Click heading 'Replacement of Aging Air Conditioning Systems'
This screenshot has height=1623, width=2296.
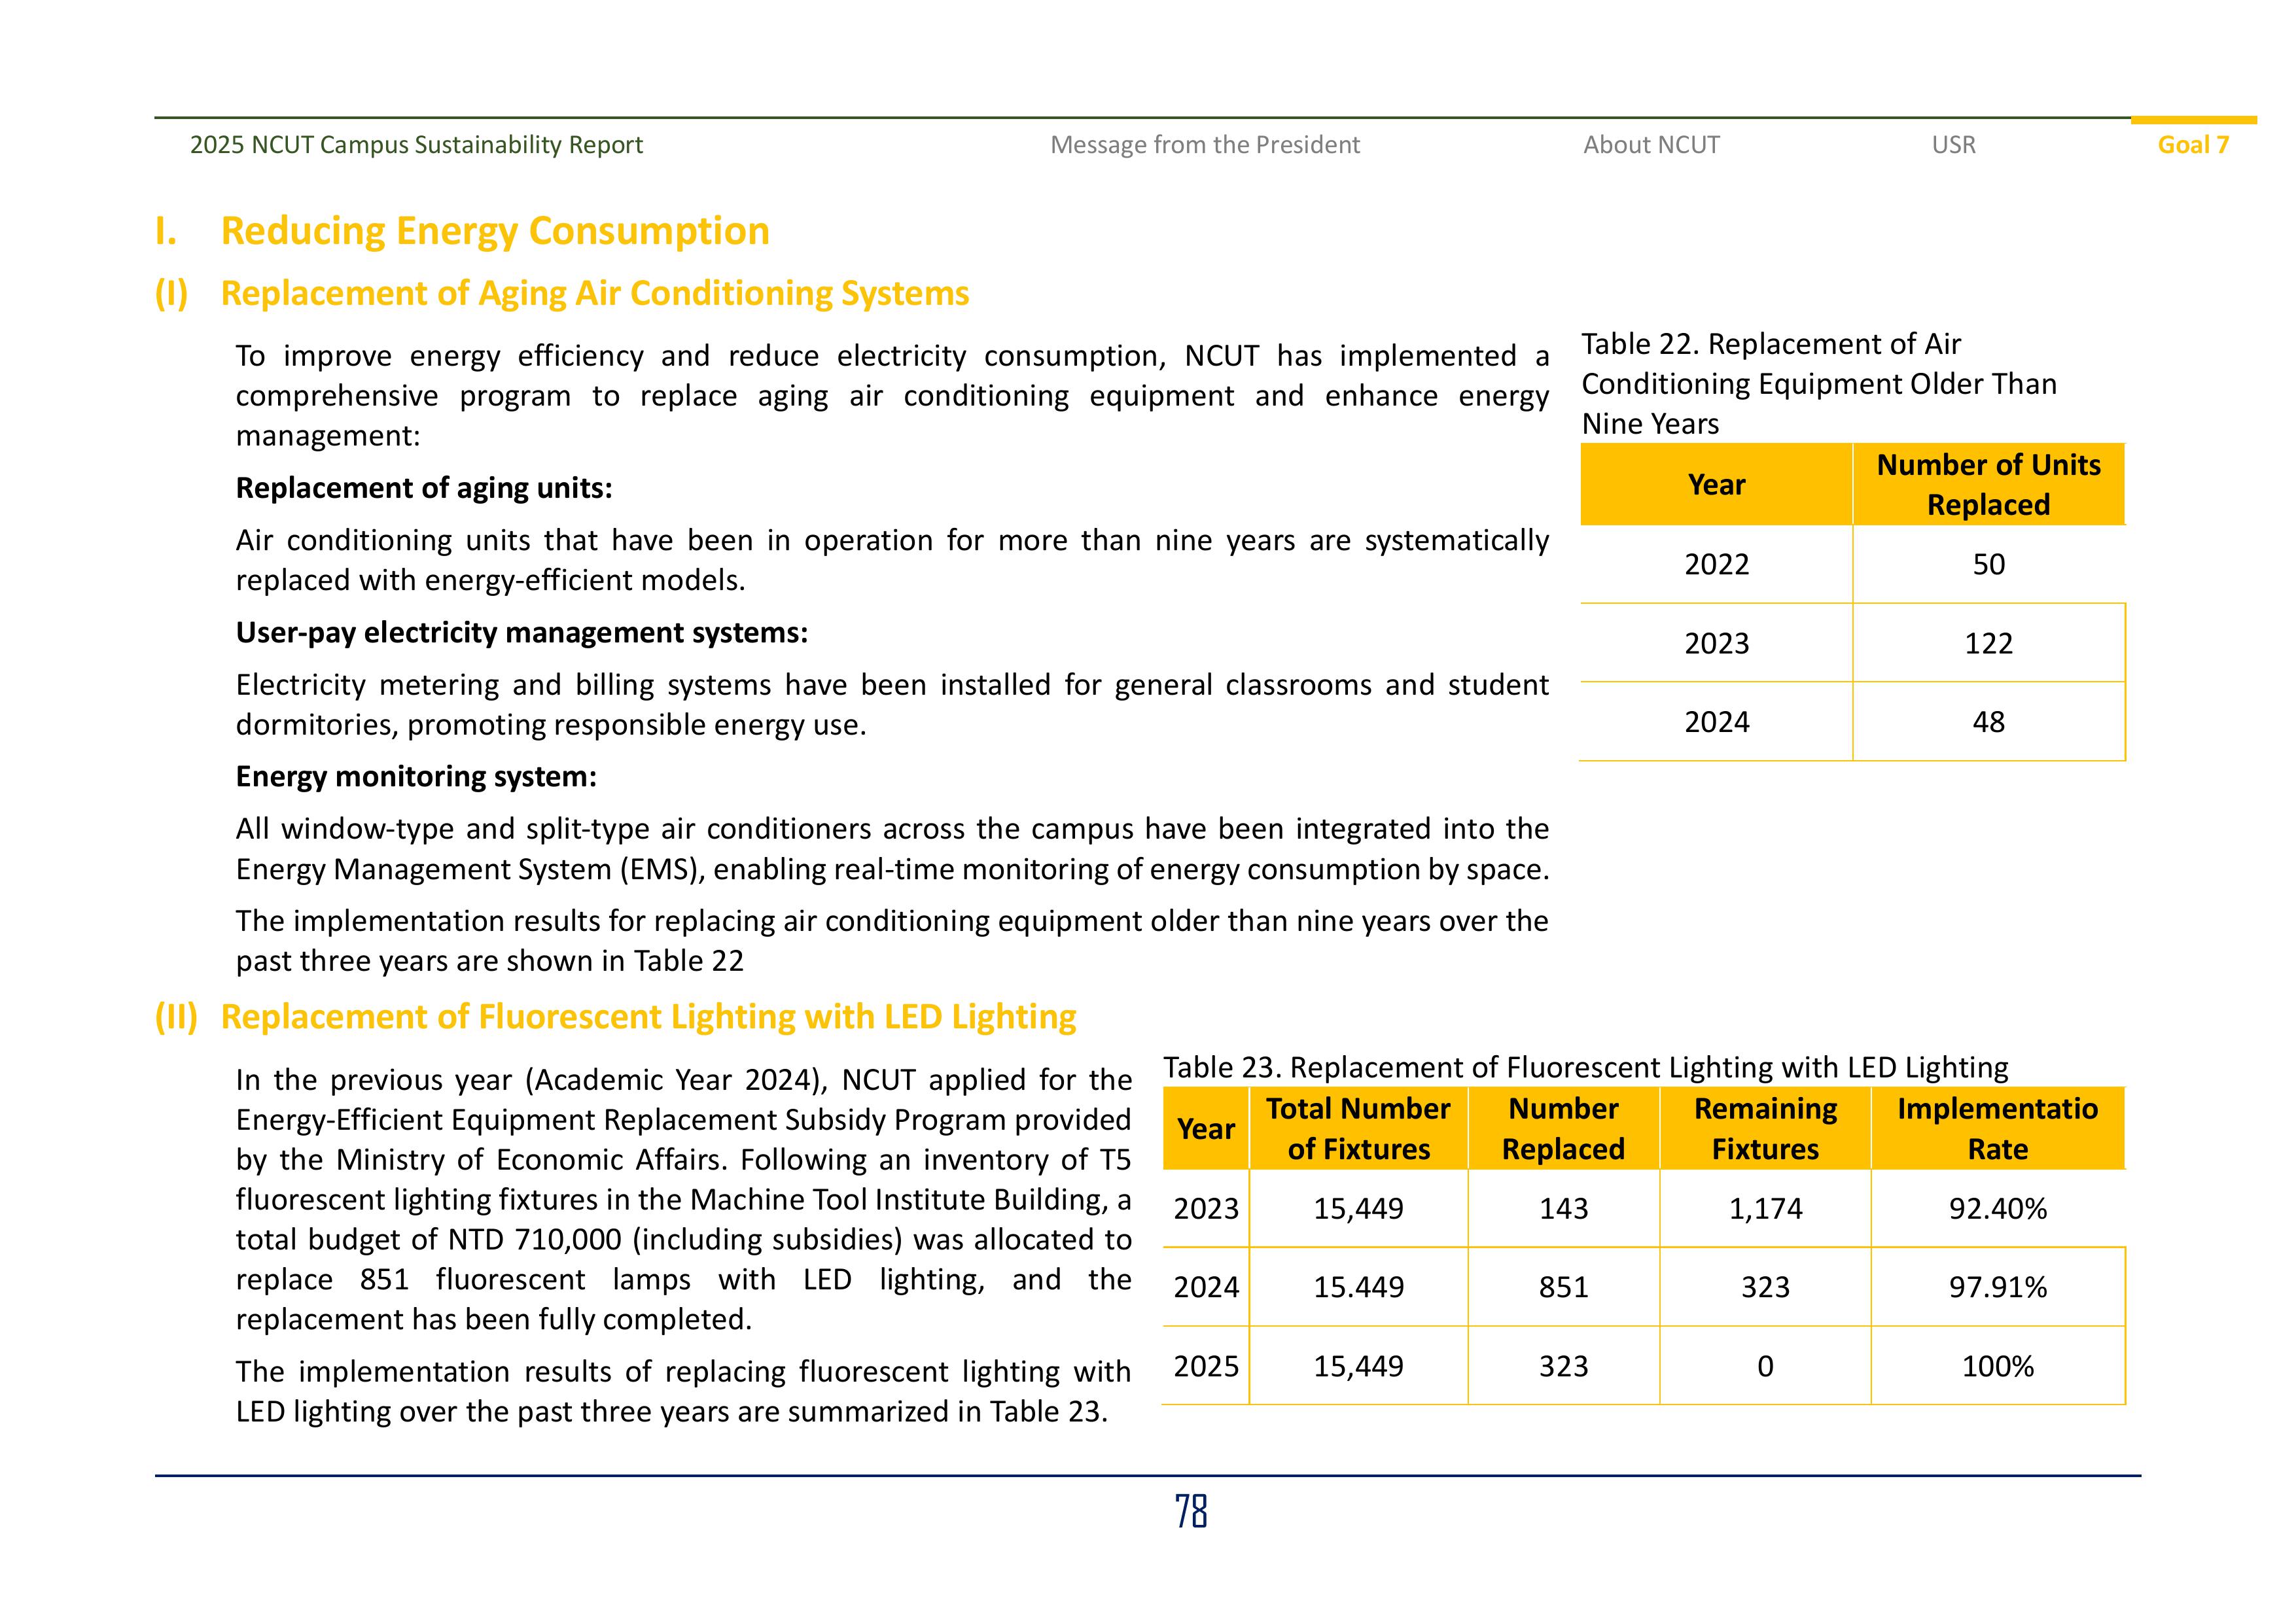click(x=594, y=293)
